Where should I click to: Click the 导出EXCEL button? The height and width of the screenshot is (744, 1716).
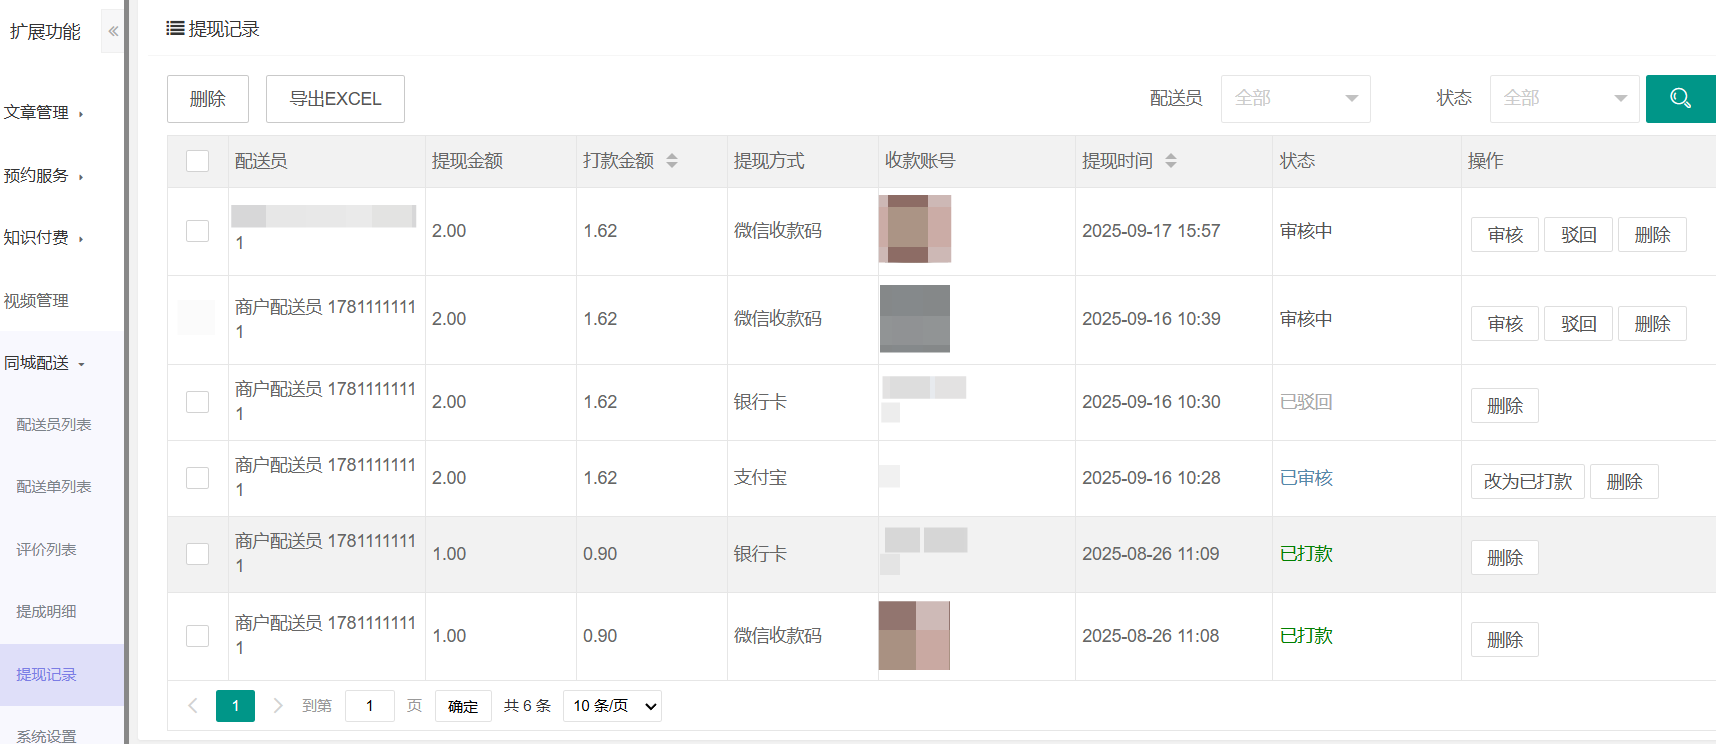point(335,99)
